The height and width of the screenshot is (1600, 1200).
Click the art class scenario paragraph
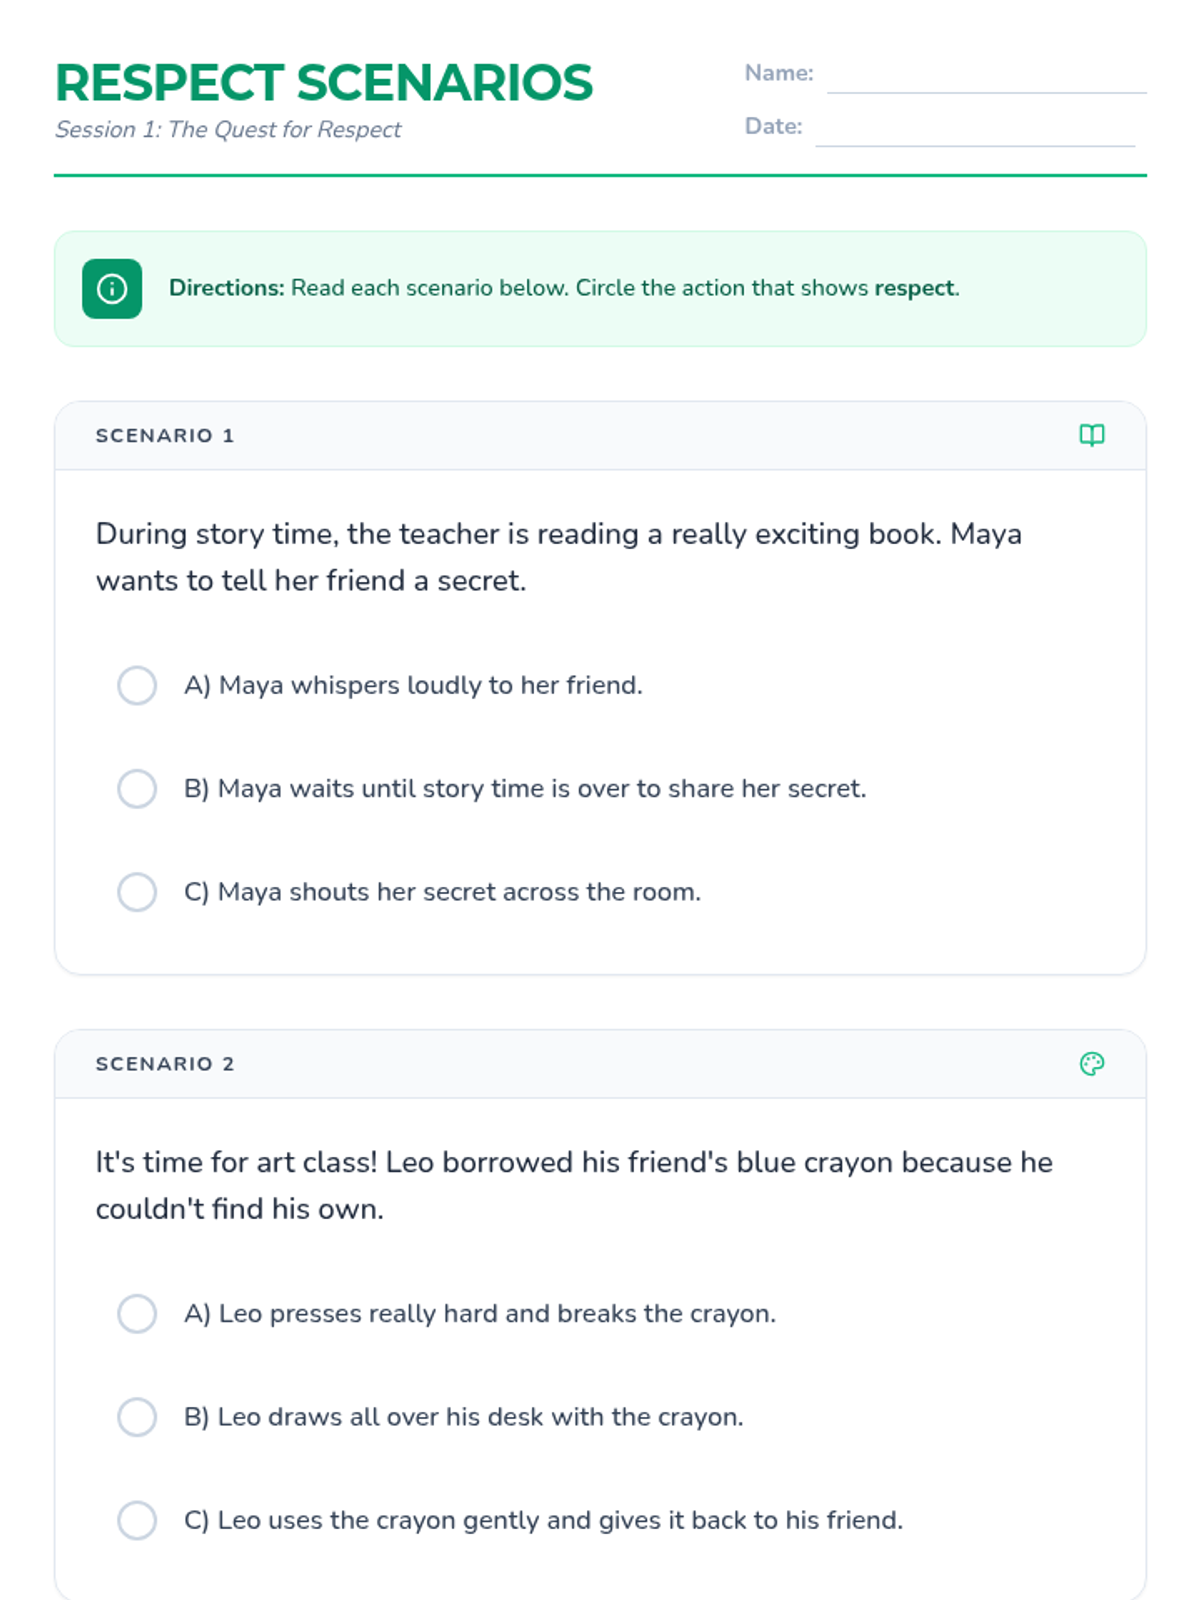574,1185
